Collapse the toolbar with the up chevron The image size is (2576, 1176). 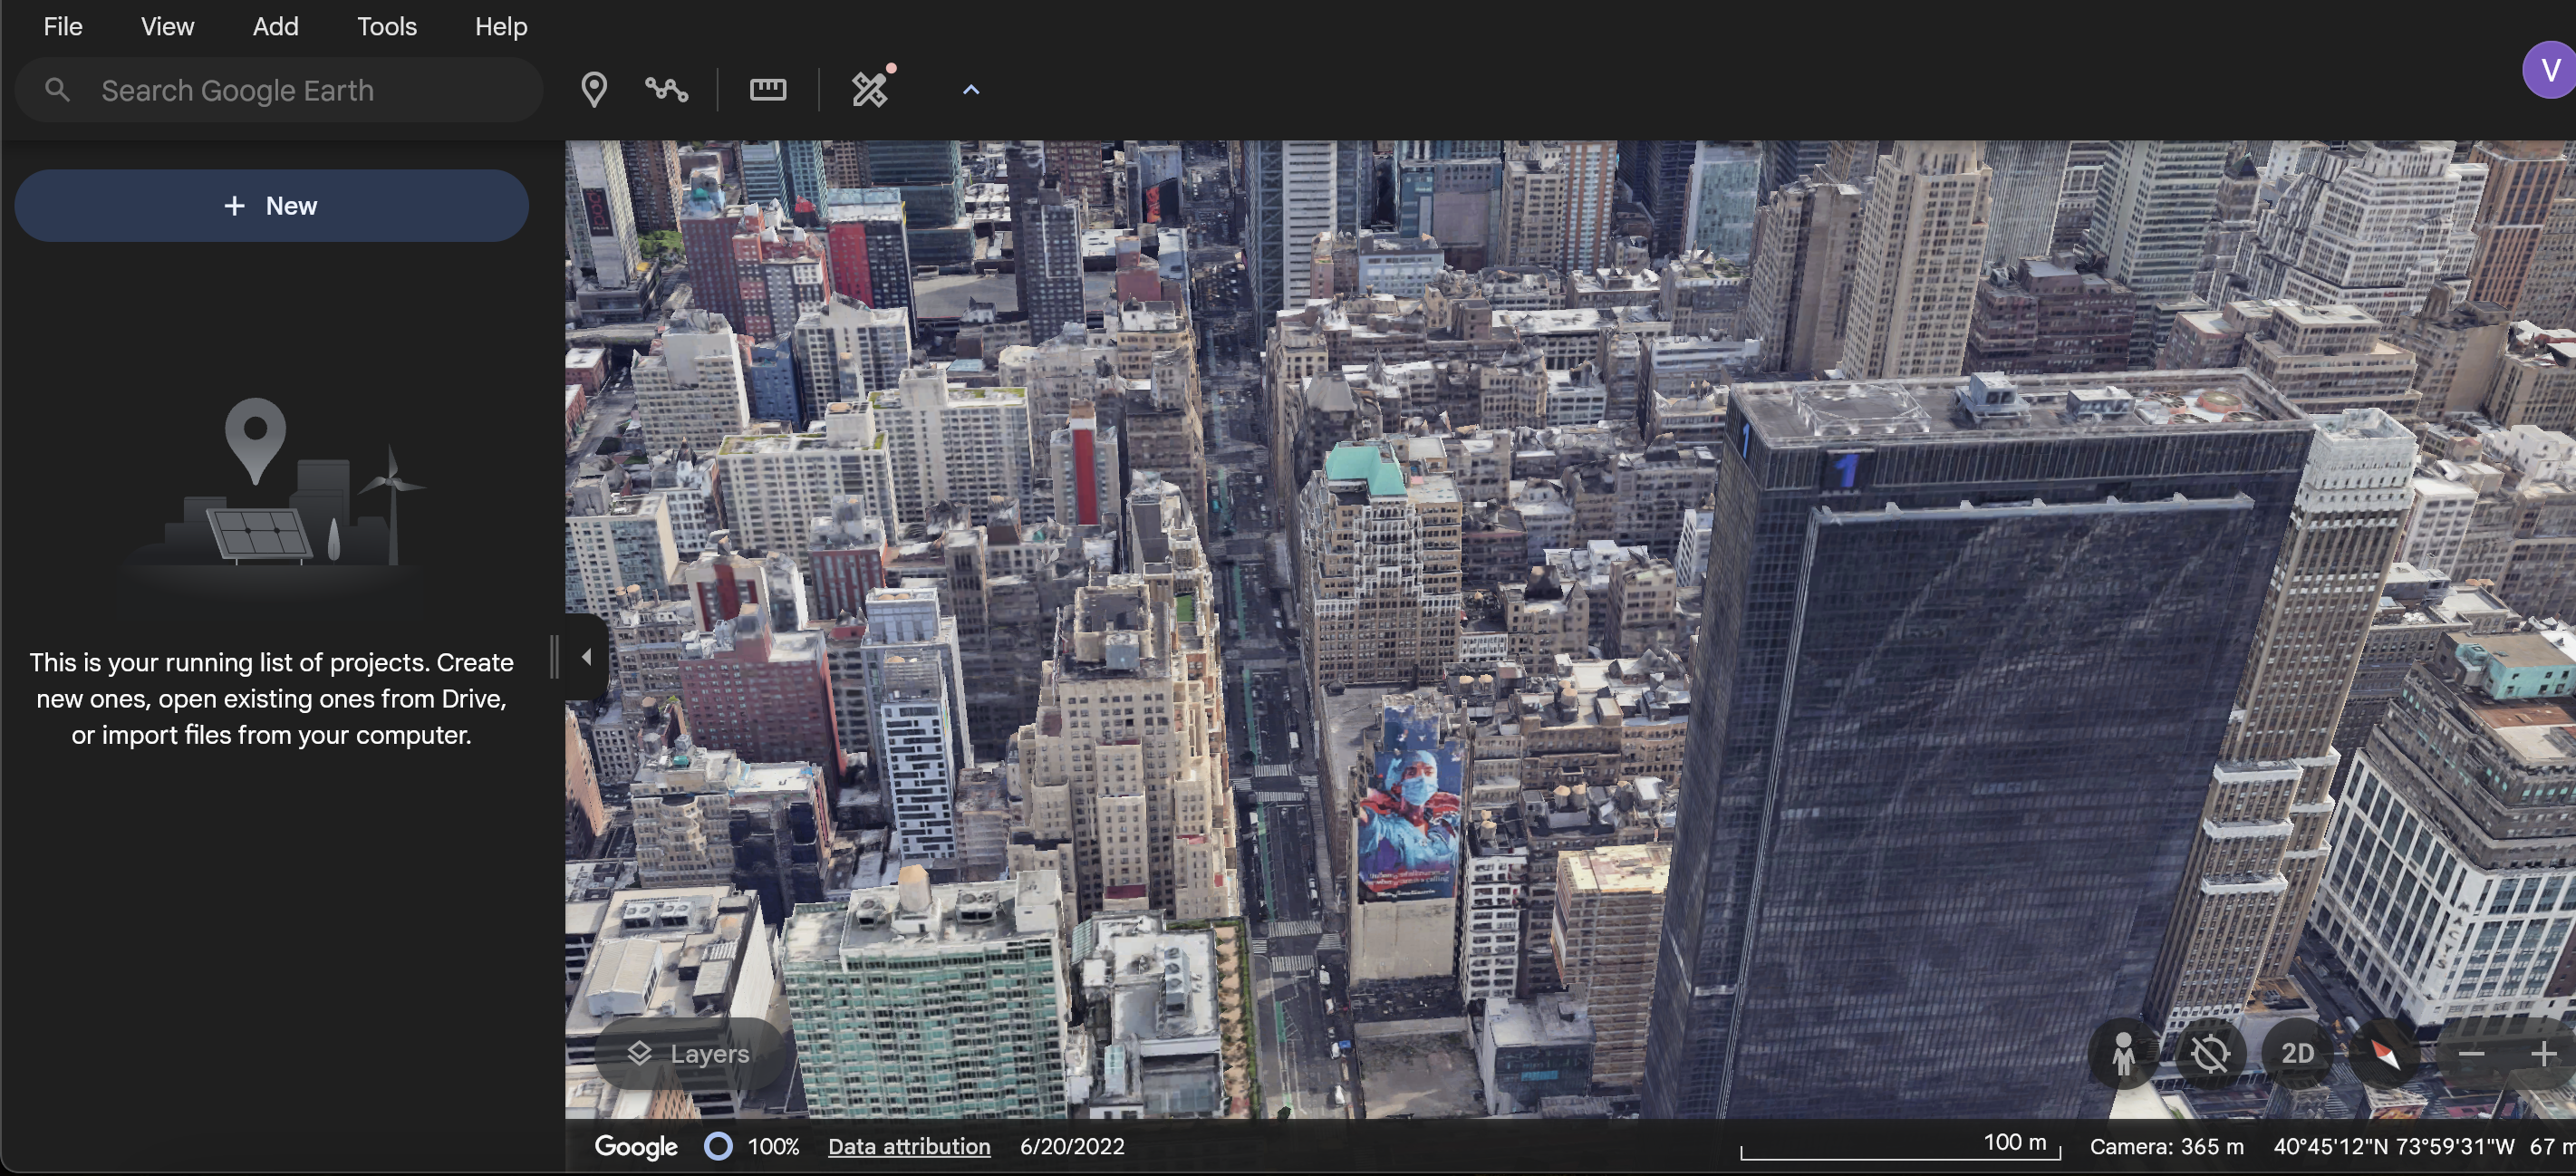970,90
